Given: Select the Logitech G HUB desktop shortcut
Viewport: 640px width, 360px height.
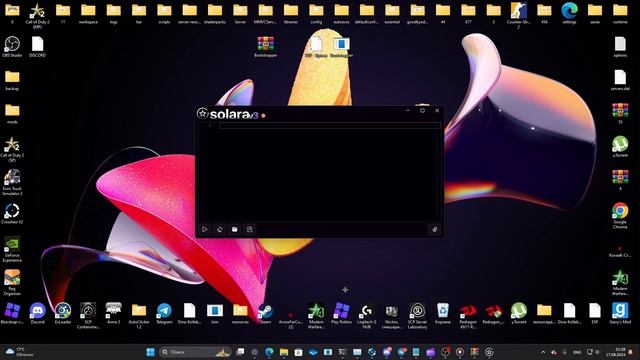Looking at the screenshot, I should coord(367,316).
